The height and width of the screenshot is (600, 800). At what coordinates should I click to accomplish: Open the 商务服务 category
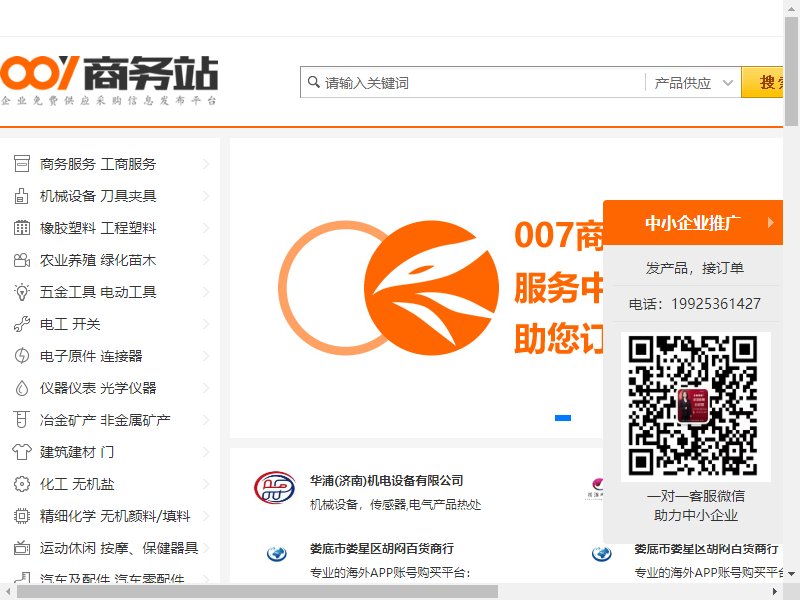tap(68, 164)
